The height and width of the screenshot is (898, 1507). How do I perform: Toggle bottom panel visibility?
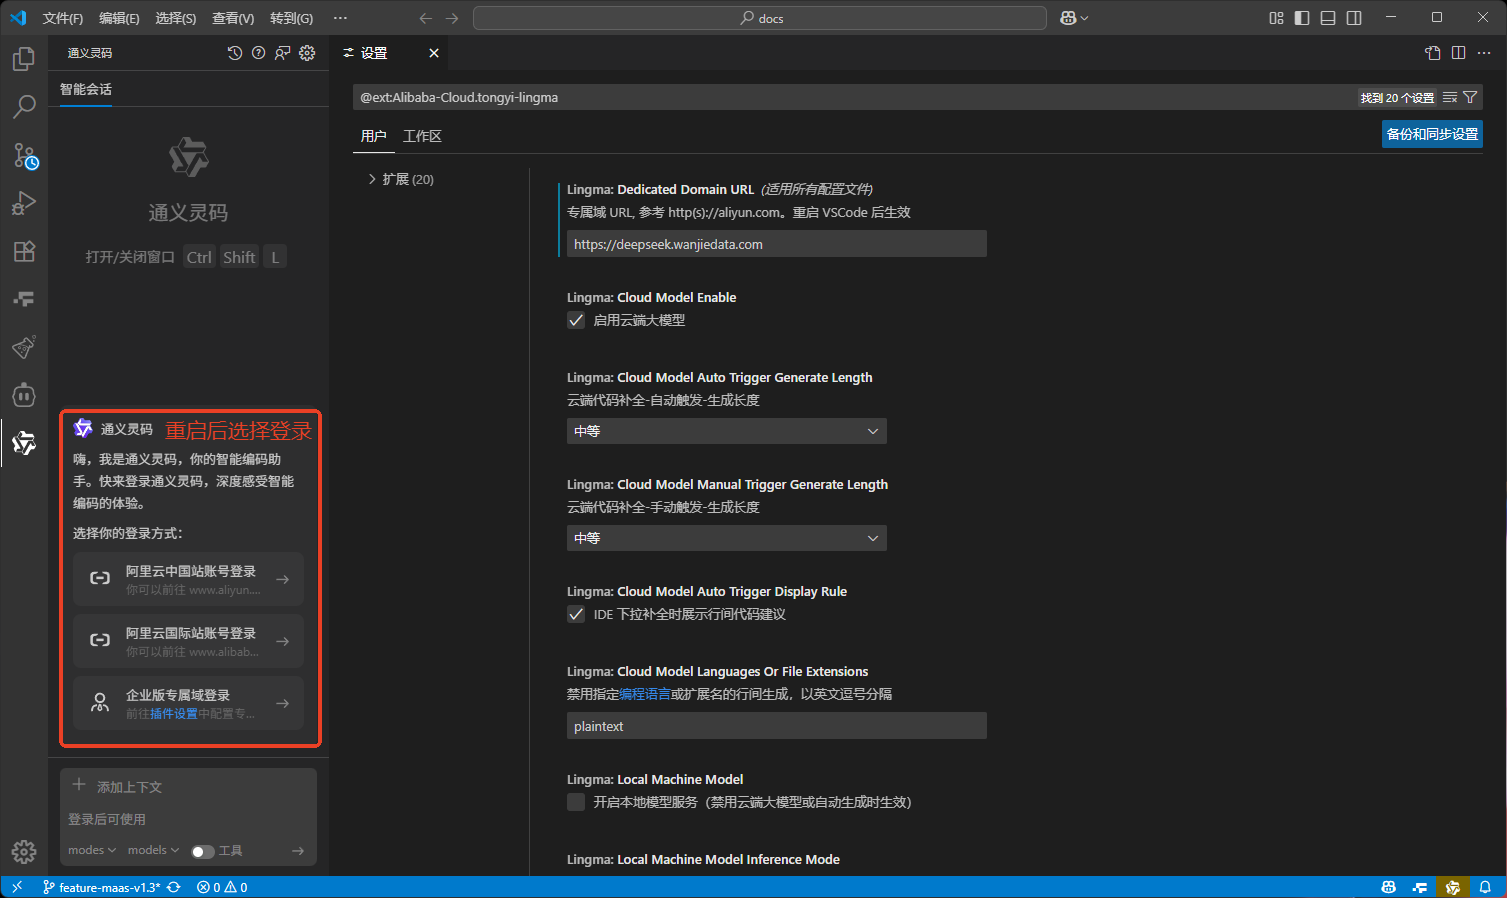point(1328,18)
